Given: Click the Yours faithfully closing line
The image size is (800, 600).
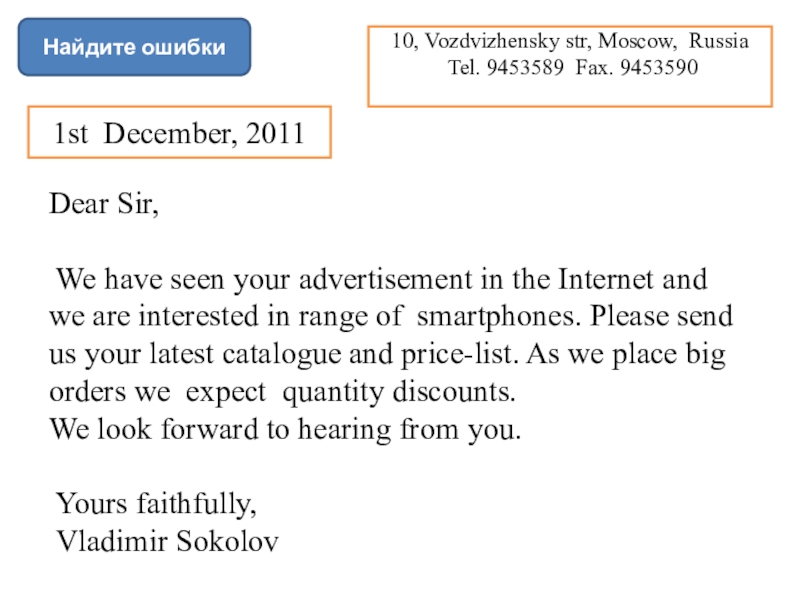Looking at the screenshot, I should (157, 502).
